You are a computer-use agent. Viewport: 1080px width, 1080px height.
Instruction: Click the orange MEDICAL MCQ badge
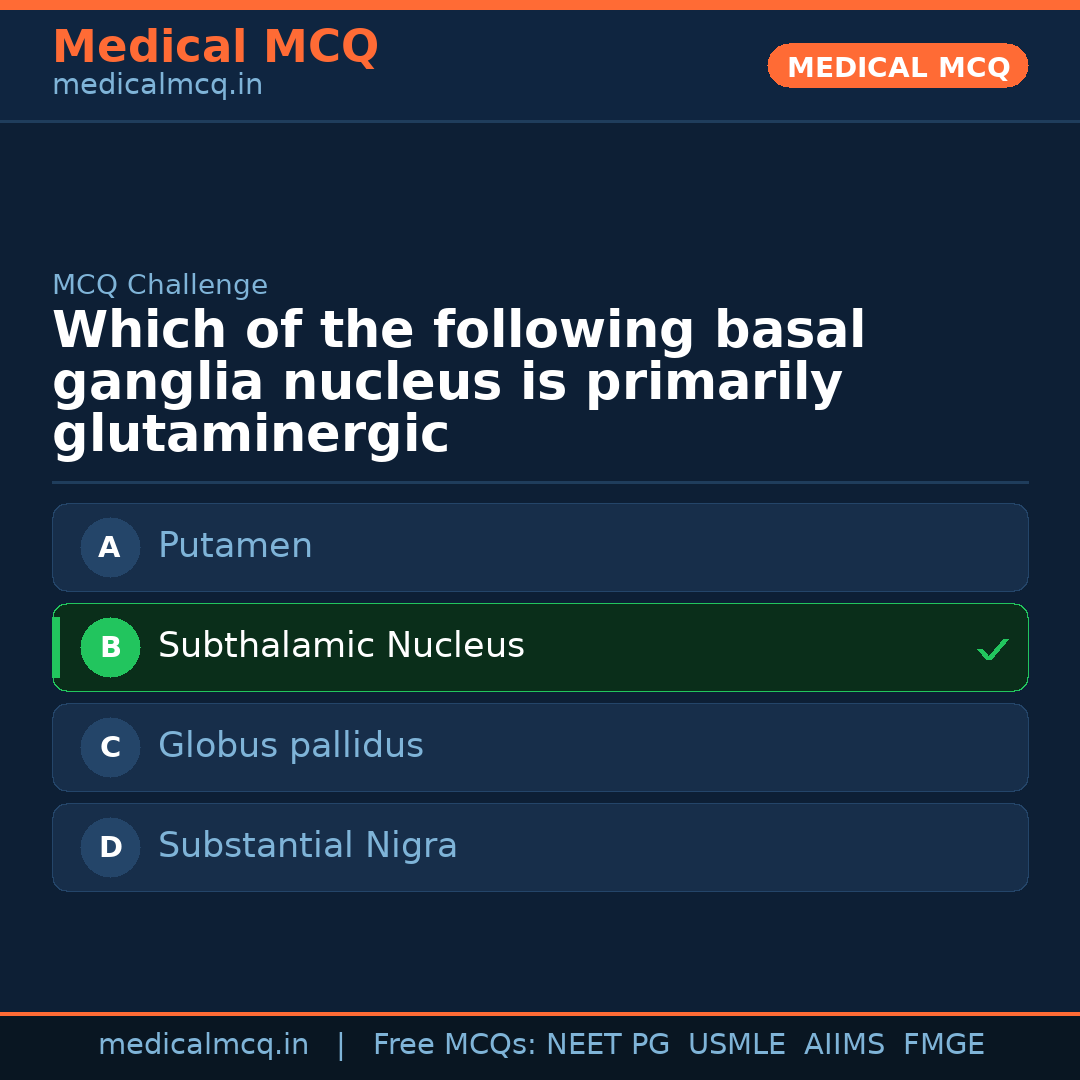click(x=897, y=66)
